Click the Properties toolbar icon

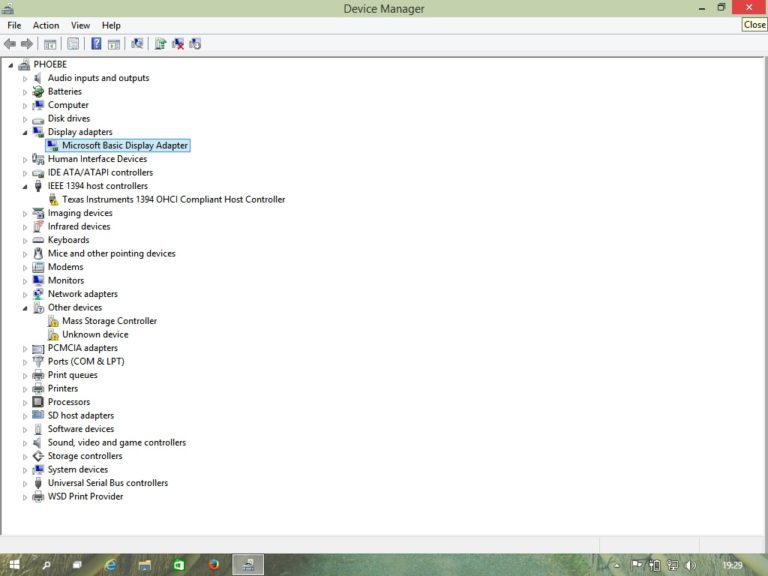click(73, 44)
